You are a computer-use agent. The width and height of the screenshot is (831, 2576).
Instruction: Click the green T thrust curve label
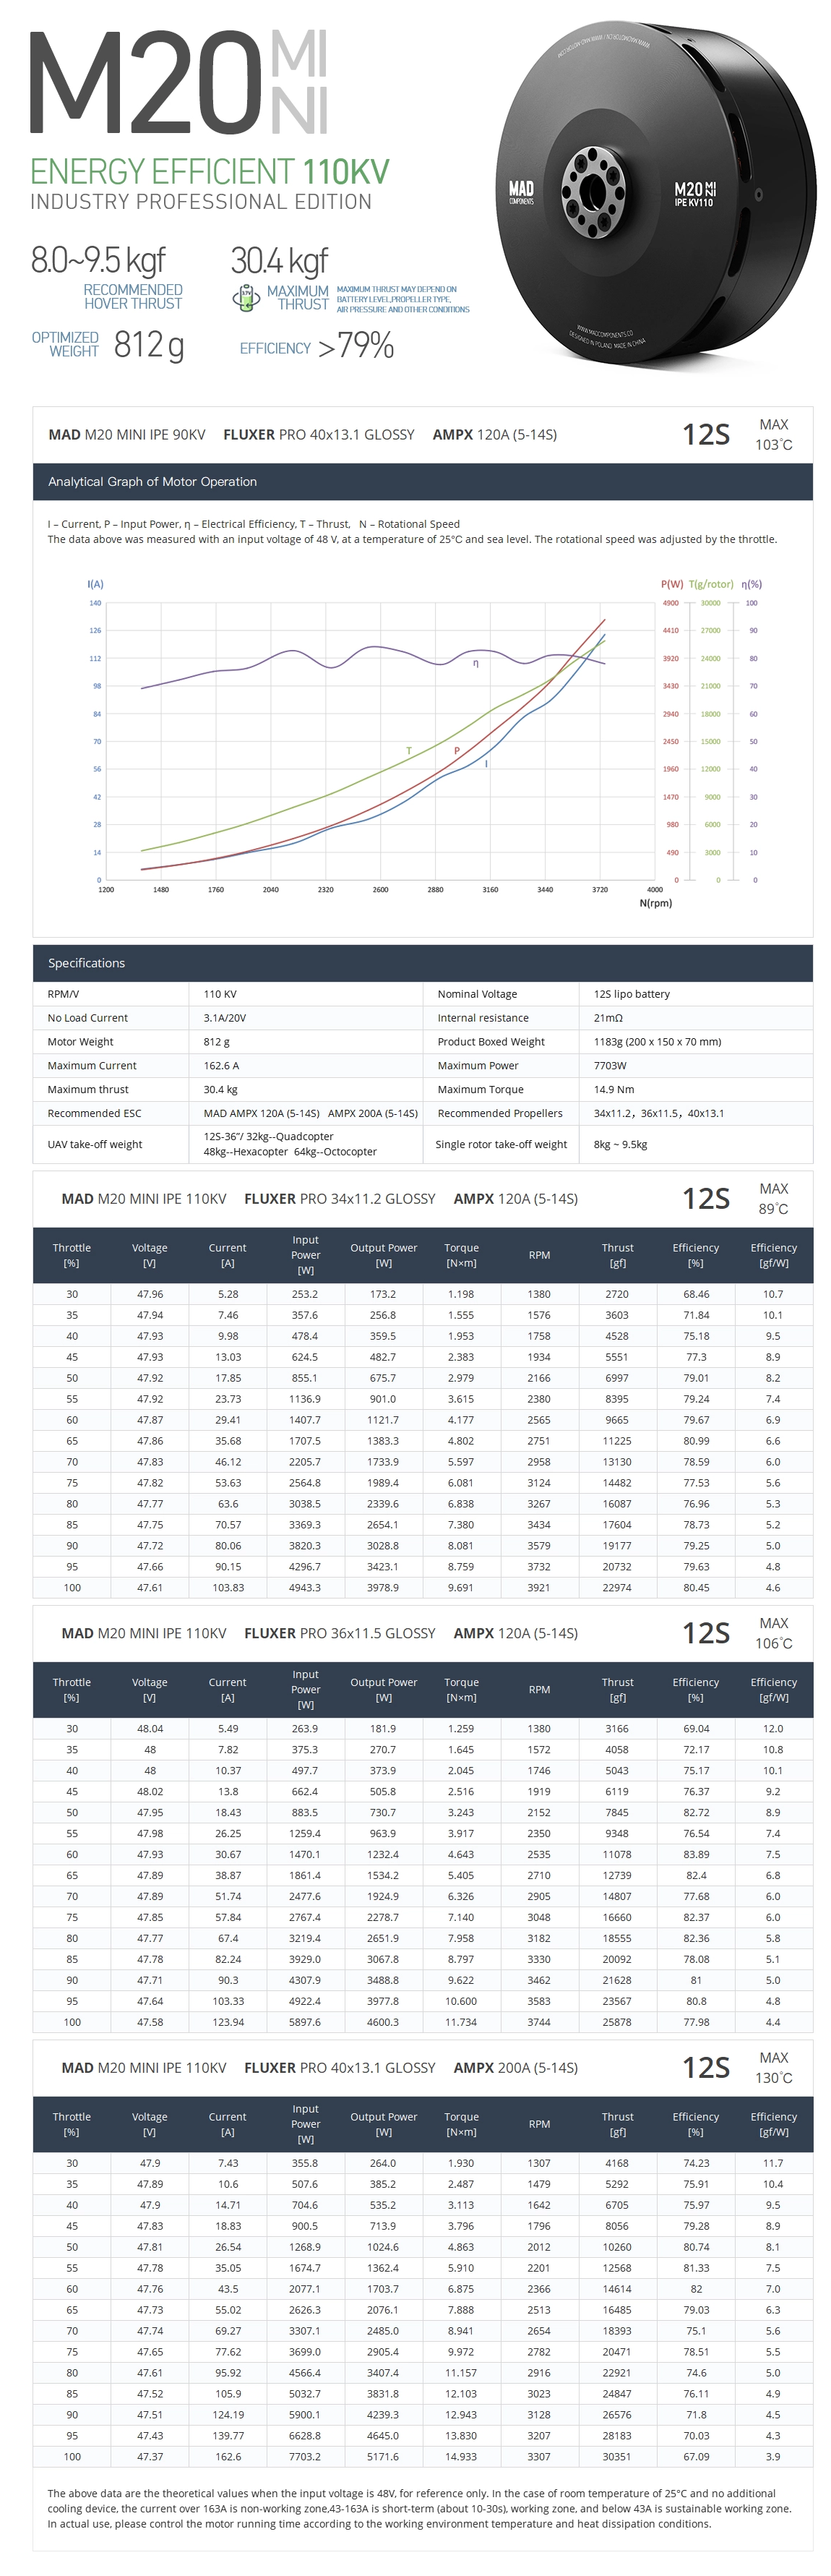409,750
